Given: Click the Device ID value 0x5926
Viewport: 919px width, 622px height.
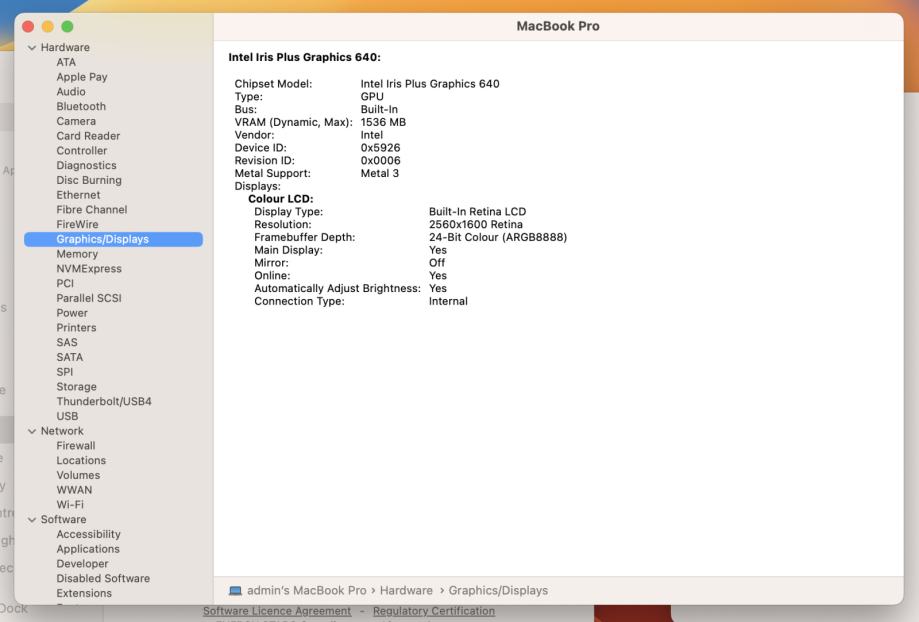Looking at the screenshot, I should pyautogui.click(x=380, y=148).
